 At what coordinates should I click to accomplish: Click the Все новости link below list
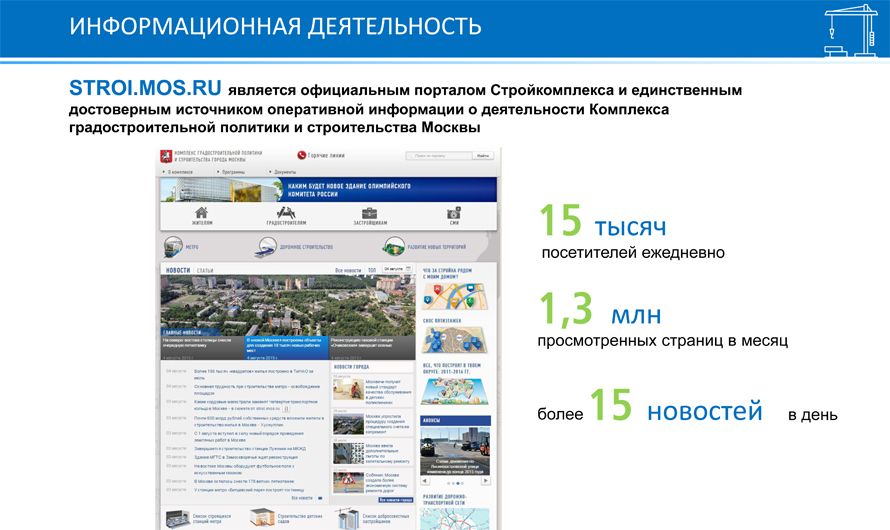pos(302,498)
